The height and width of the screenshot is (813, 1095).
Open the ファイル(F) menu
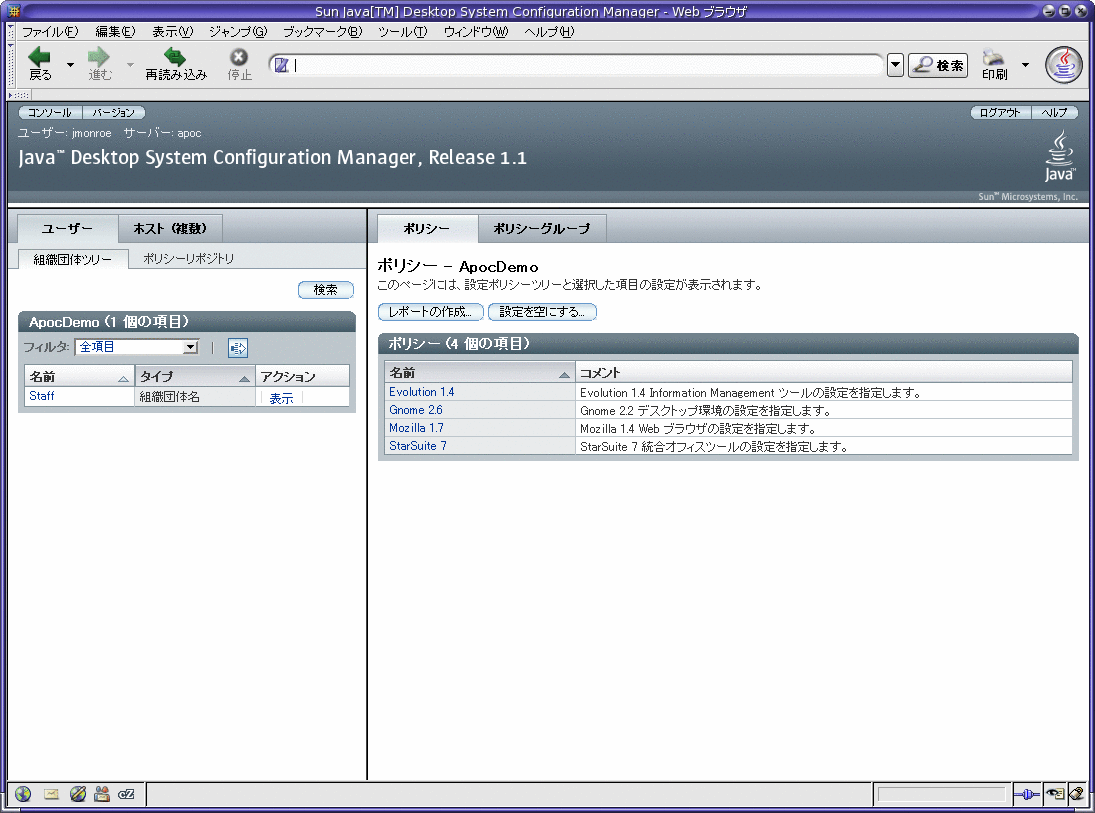(x=50, y=31)
